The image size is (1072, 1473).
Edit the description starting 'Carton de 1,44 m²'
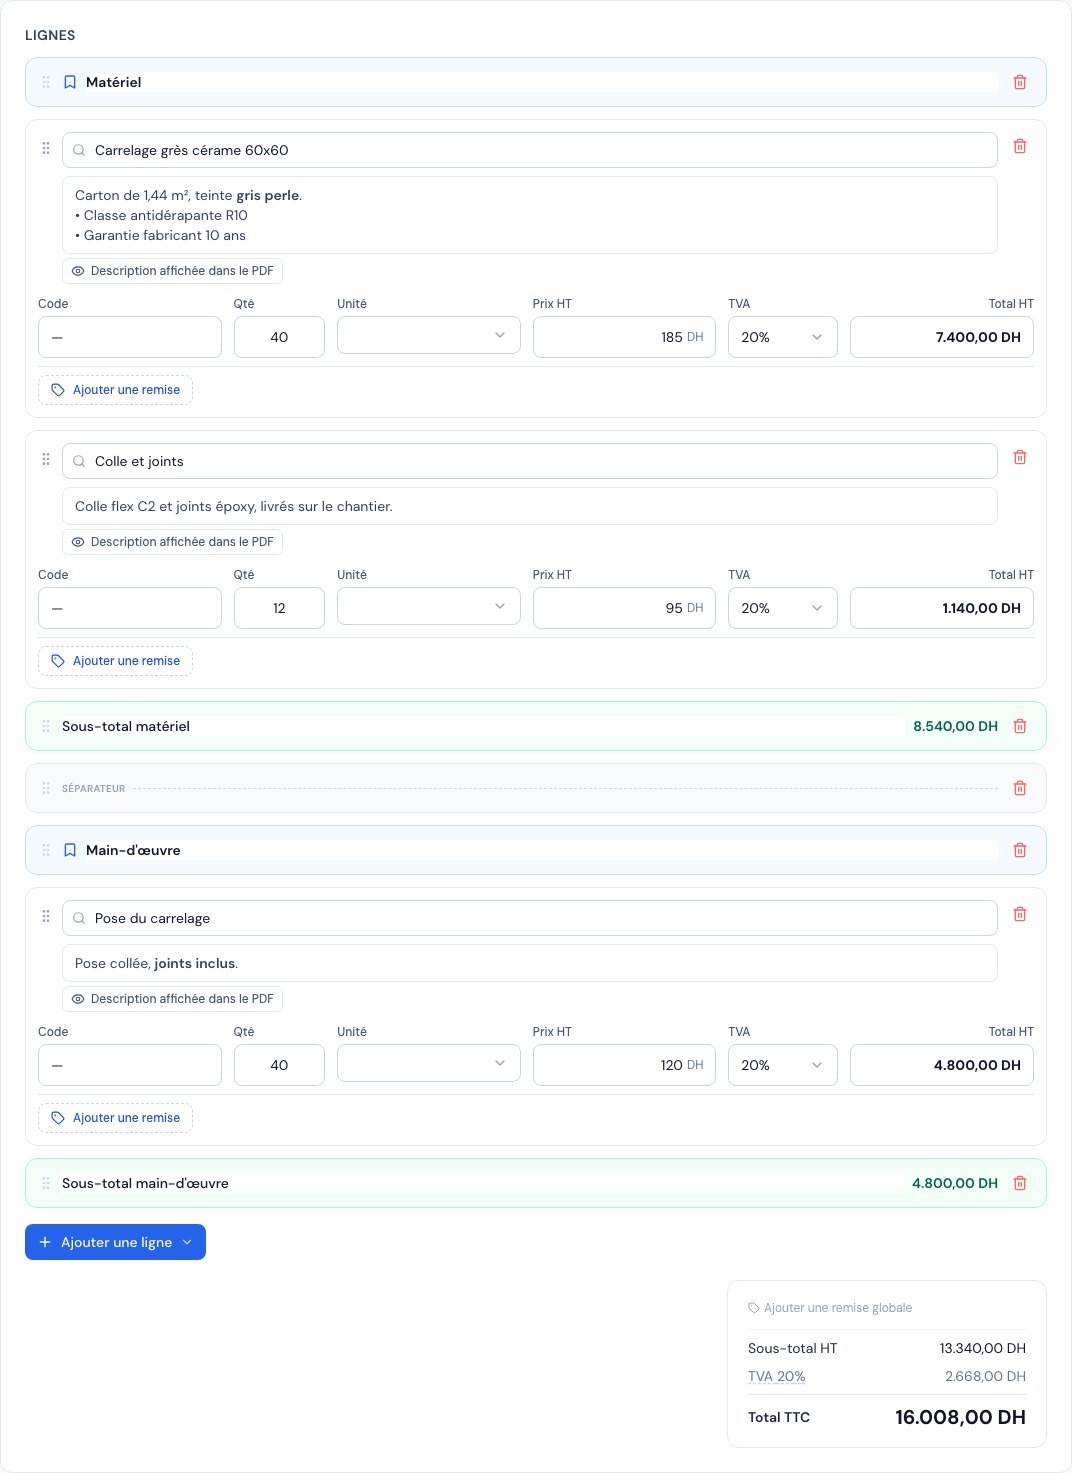[x=530, y=215]
